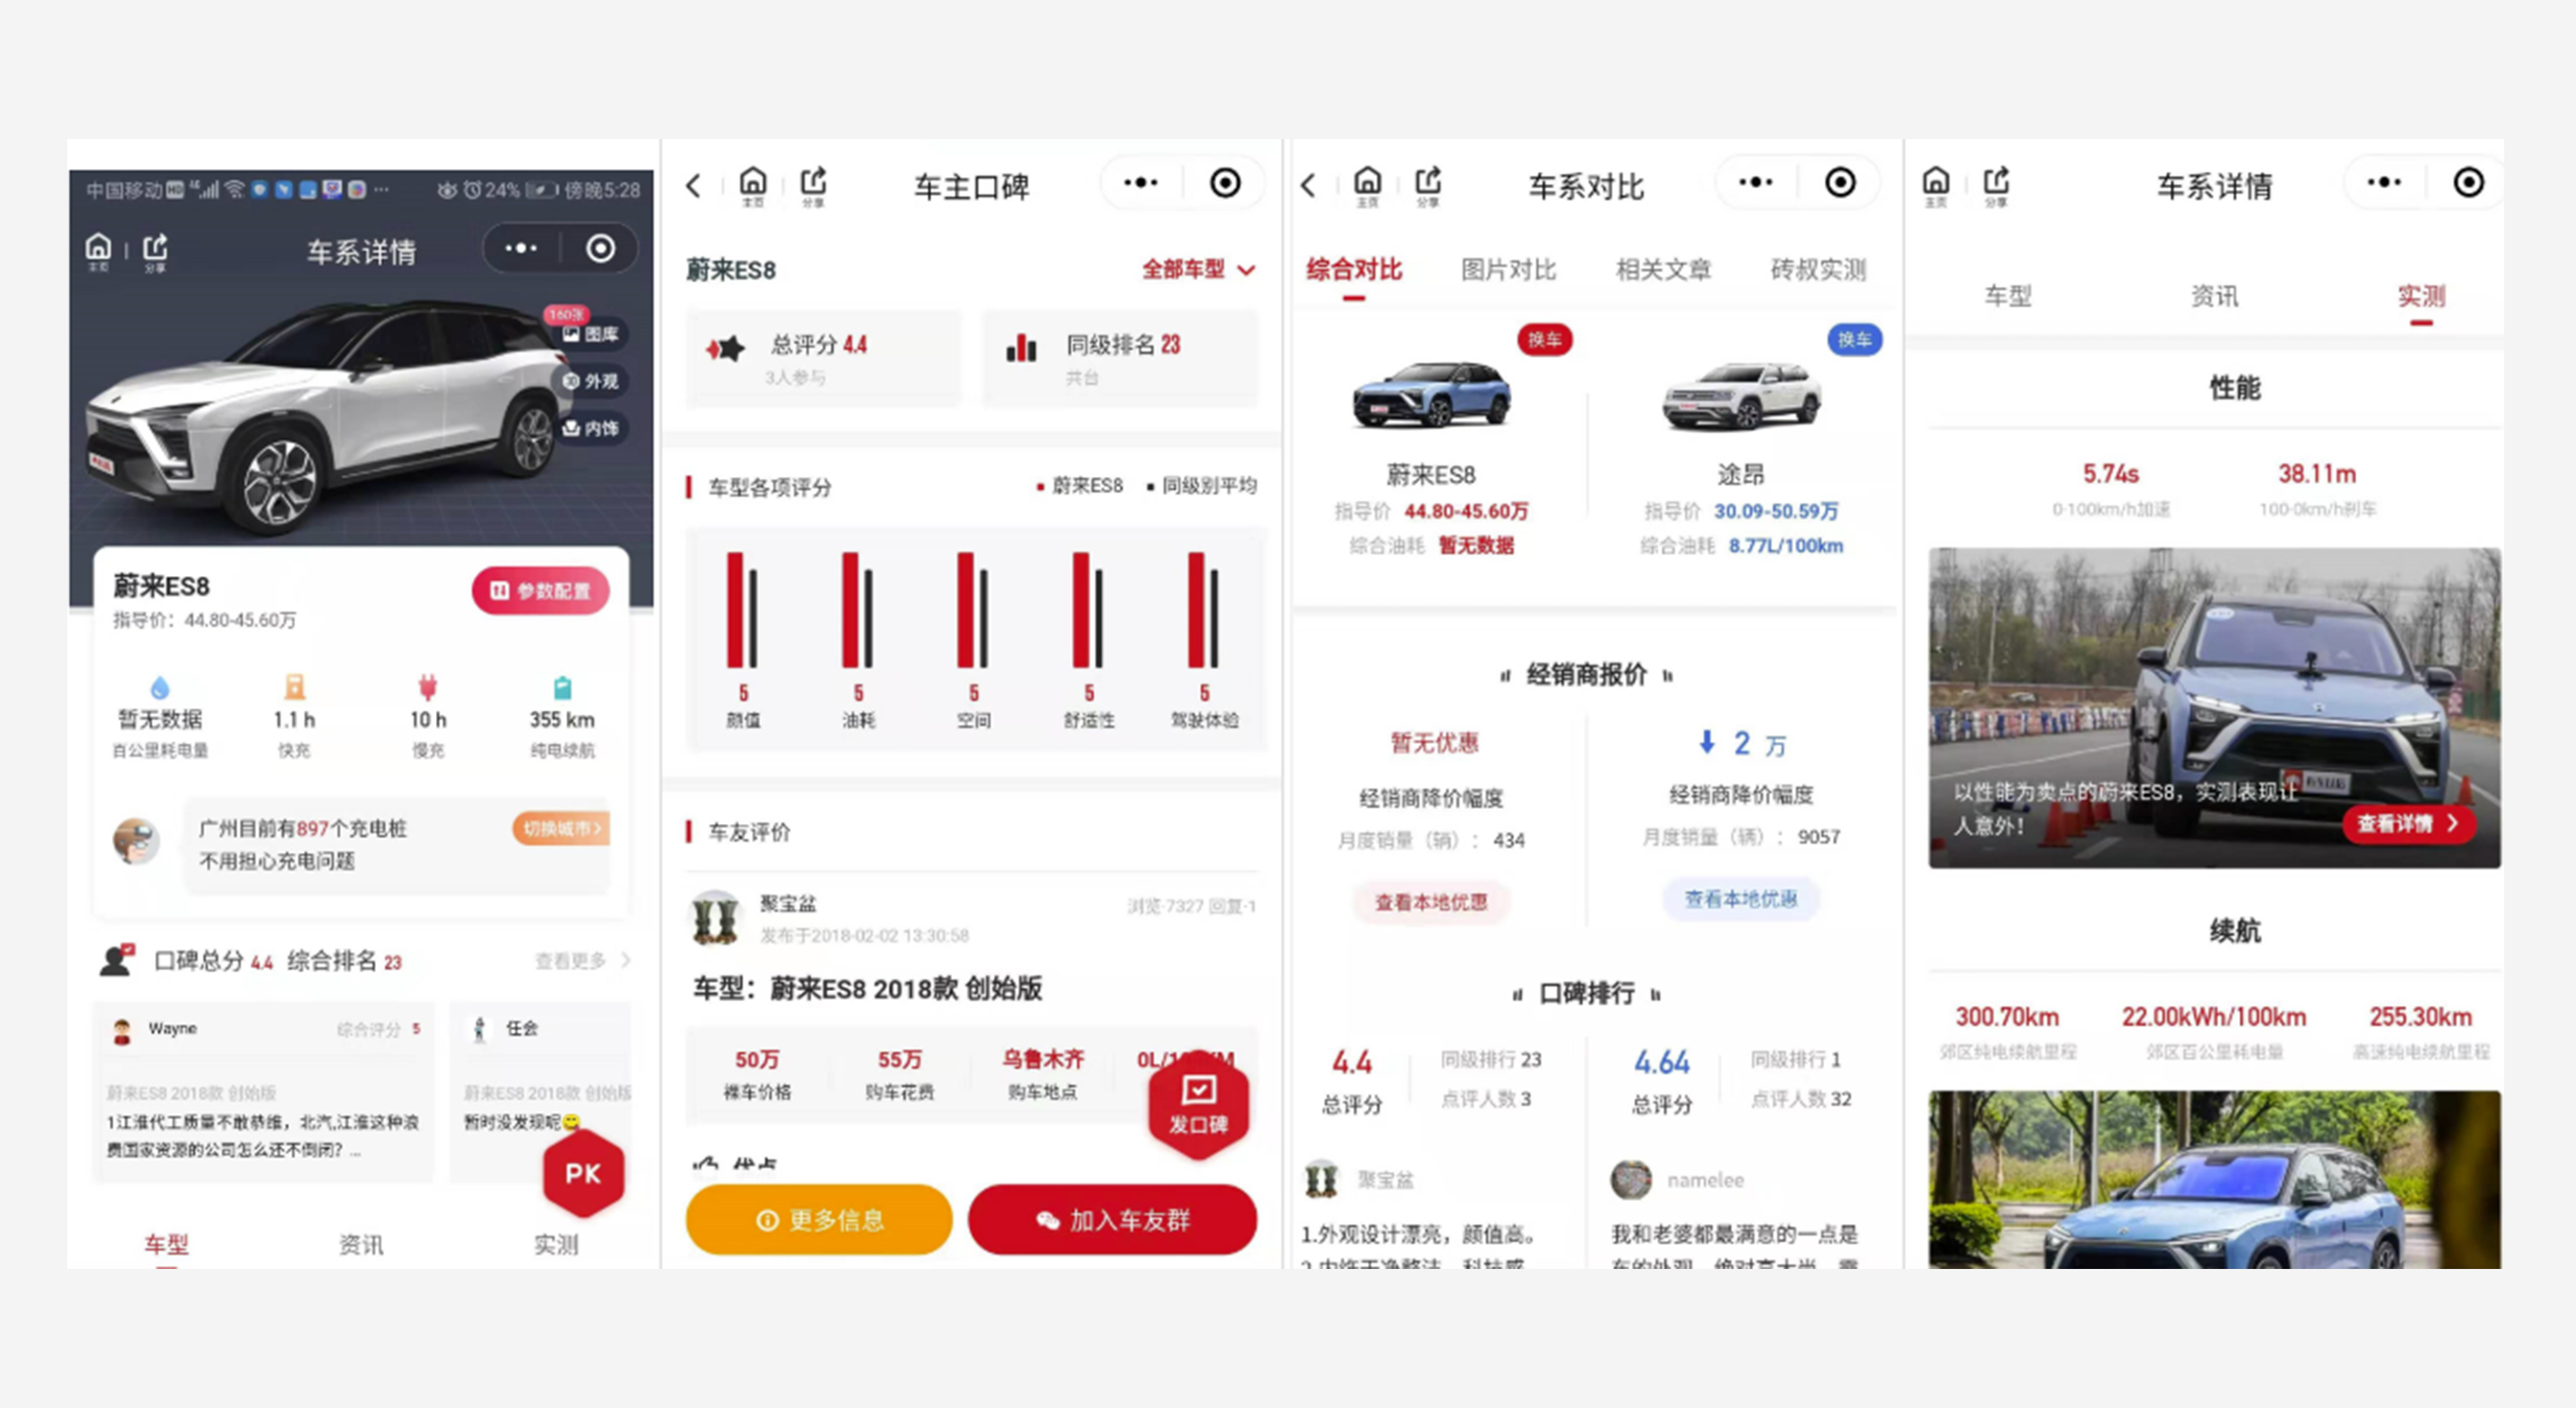Open the 图库 gallery icon on the ES8 photo
The image size is (2576, 1408).
pyautogui.click(x=593, y=336)
